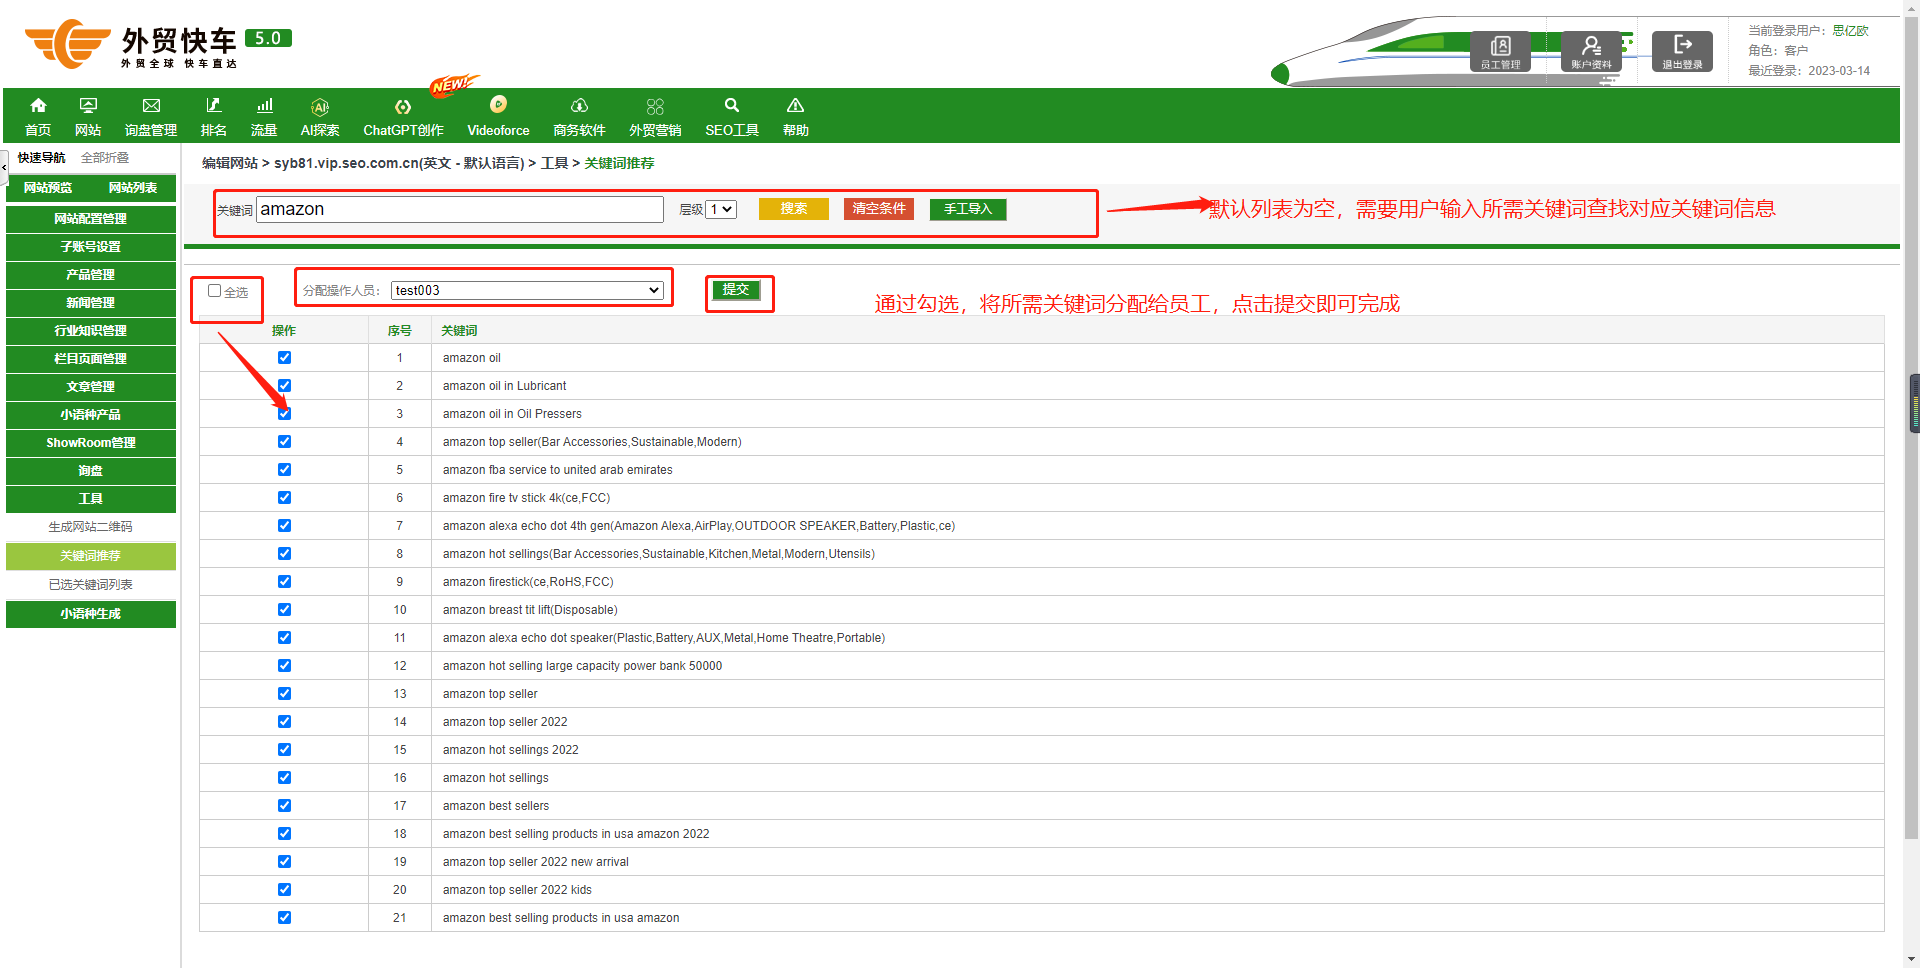Open the 小语种生成 sidebar item
The height and width of the screenshot is (968, 1920).
[91, 614]
